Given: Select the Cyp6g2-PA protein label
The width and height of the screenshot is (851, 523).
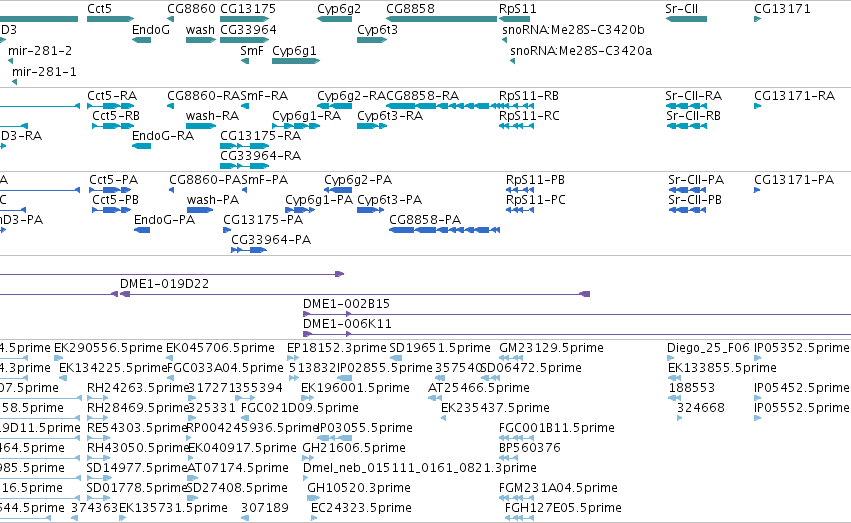Looking at the screenshot, I should coord(358,180).
